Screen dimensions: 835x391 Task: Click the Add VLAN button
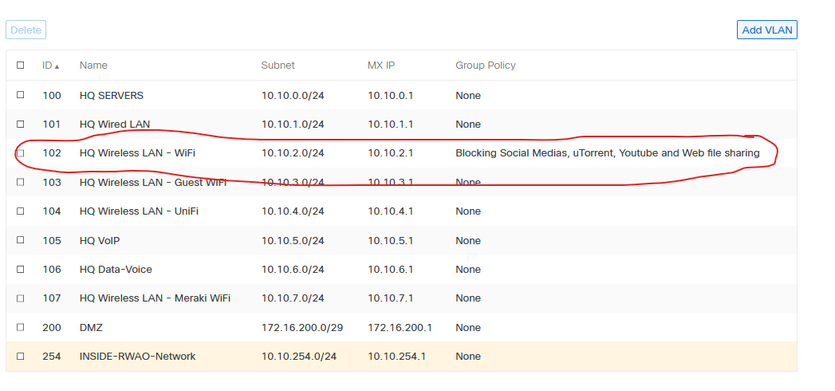767,30
